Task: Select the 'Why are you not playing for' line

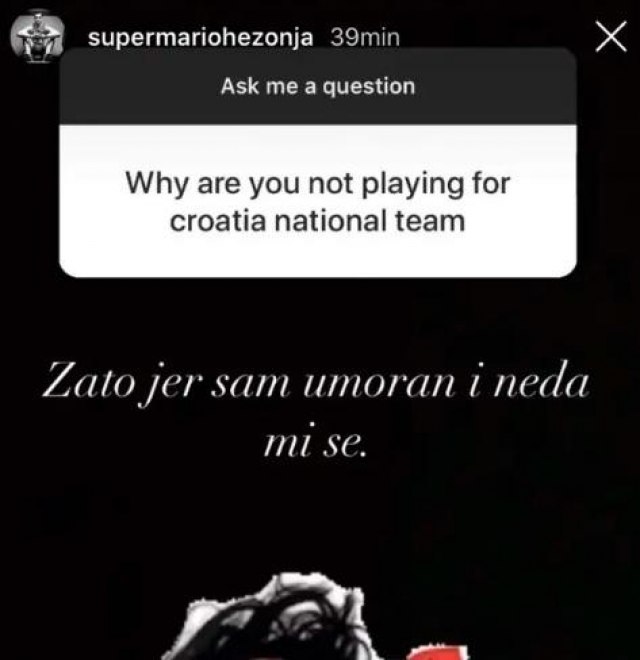Action: pyautogui.click(x=318, y=184)
